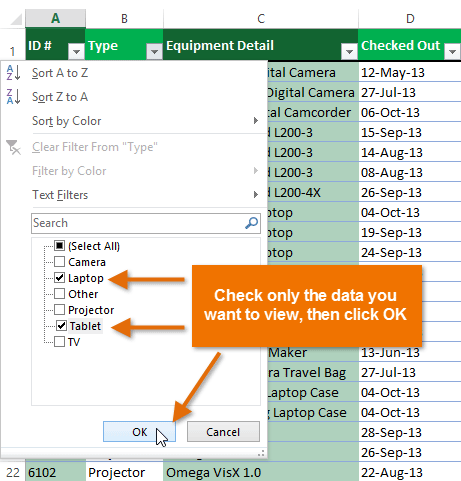Screen dimensions: 461x481
Task: Expand the Sort by Color submenu arrow
Action: [256, 121]
